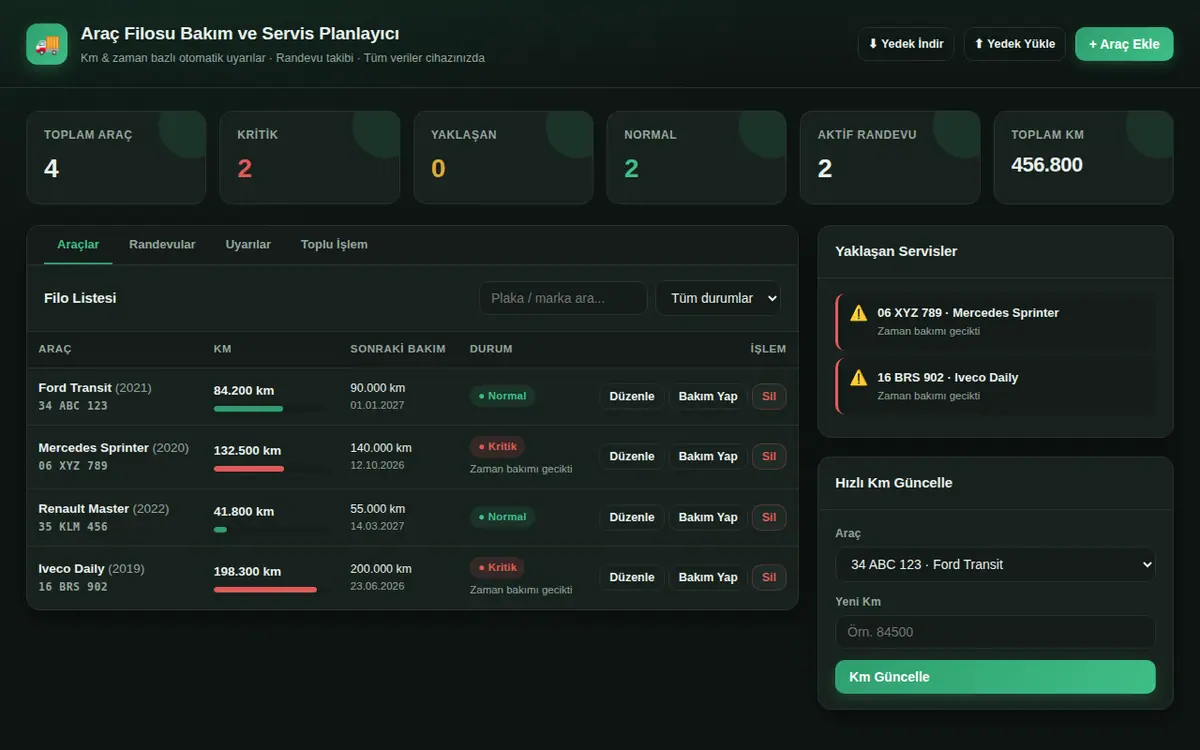Click the Yeni Km input field

point(995,632)
